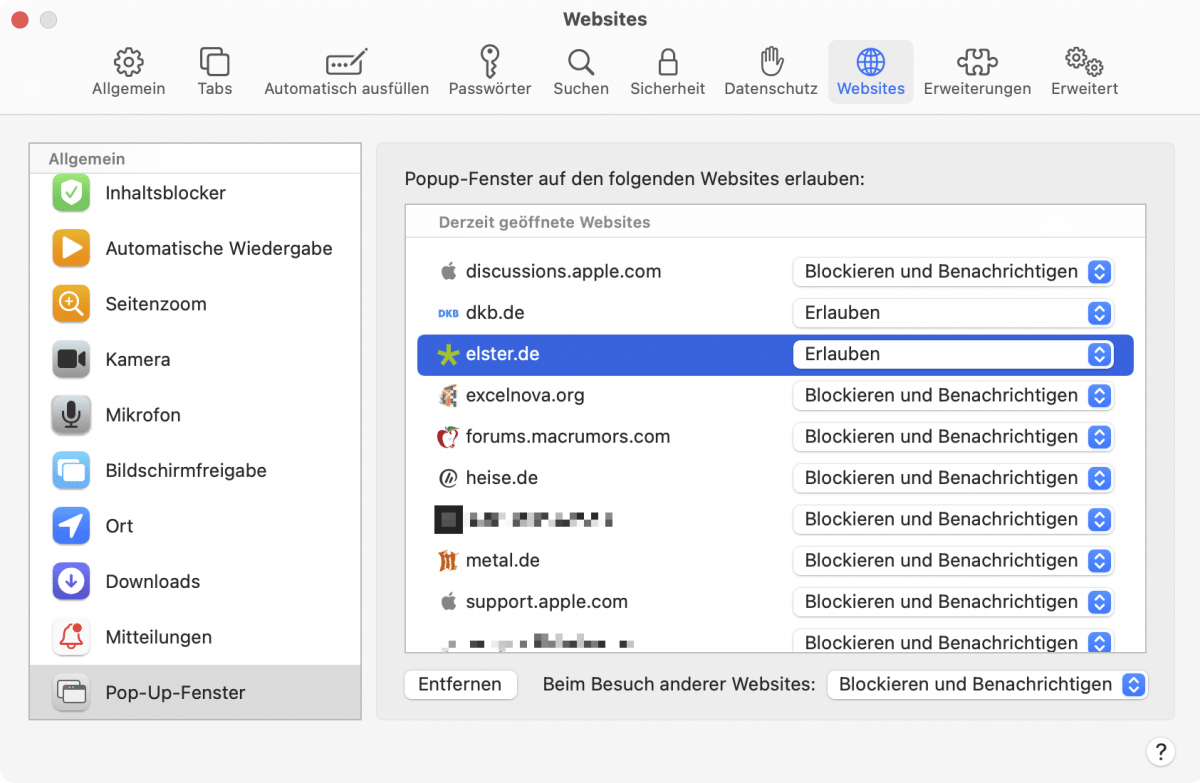Open the Suchen preferences tab
The image size is (1200, 783).
click(581, 71)
